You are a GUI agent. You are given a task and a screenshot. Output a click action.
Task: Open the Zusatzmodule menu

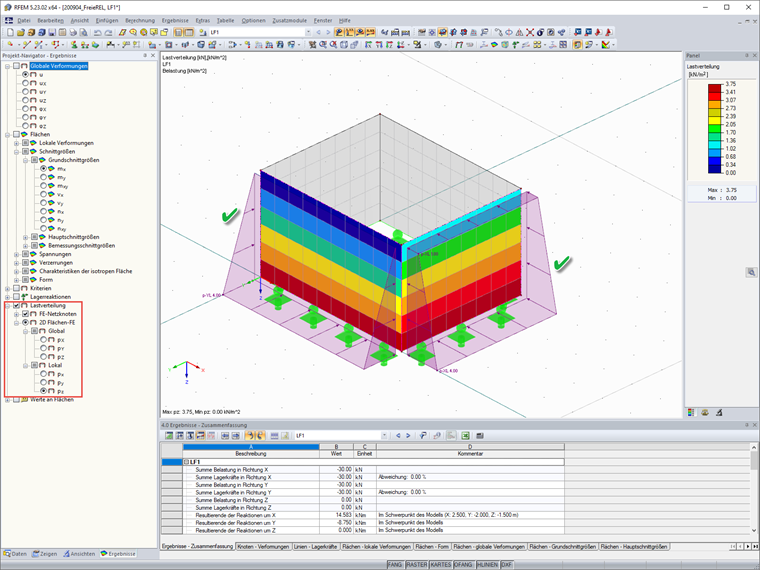point(289,20)
